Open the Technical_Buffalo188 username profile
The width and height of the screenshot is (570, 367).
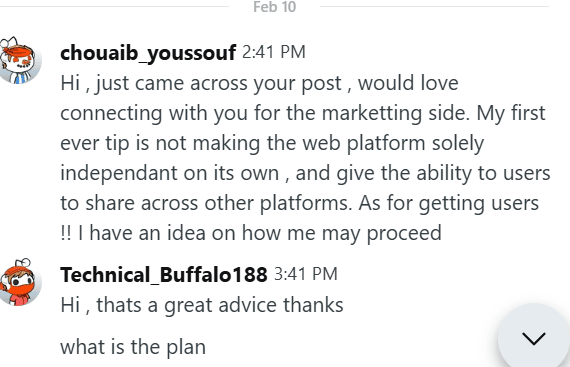coord(164,275)
